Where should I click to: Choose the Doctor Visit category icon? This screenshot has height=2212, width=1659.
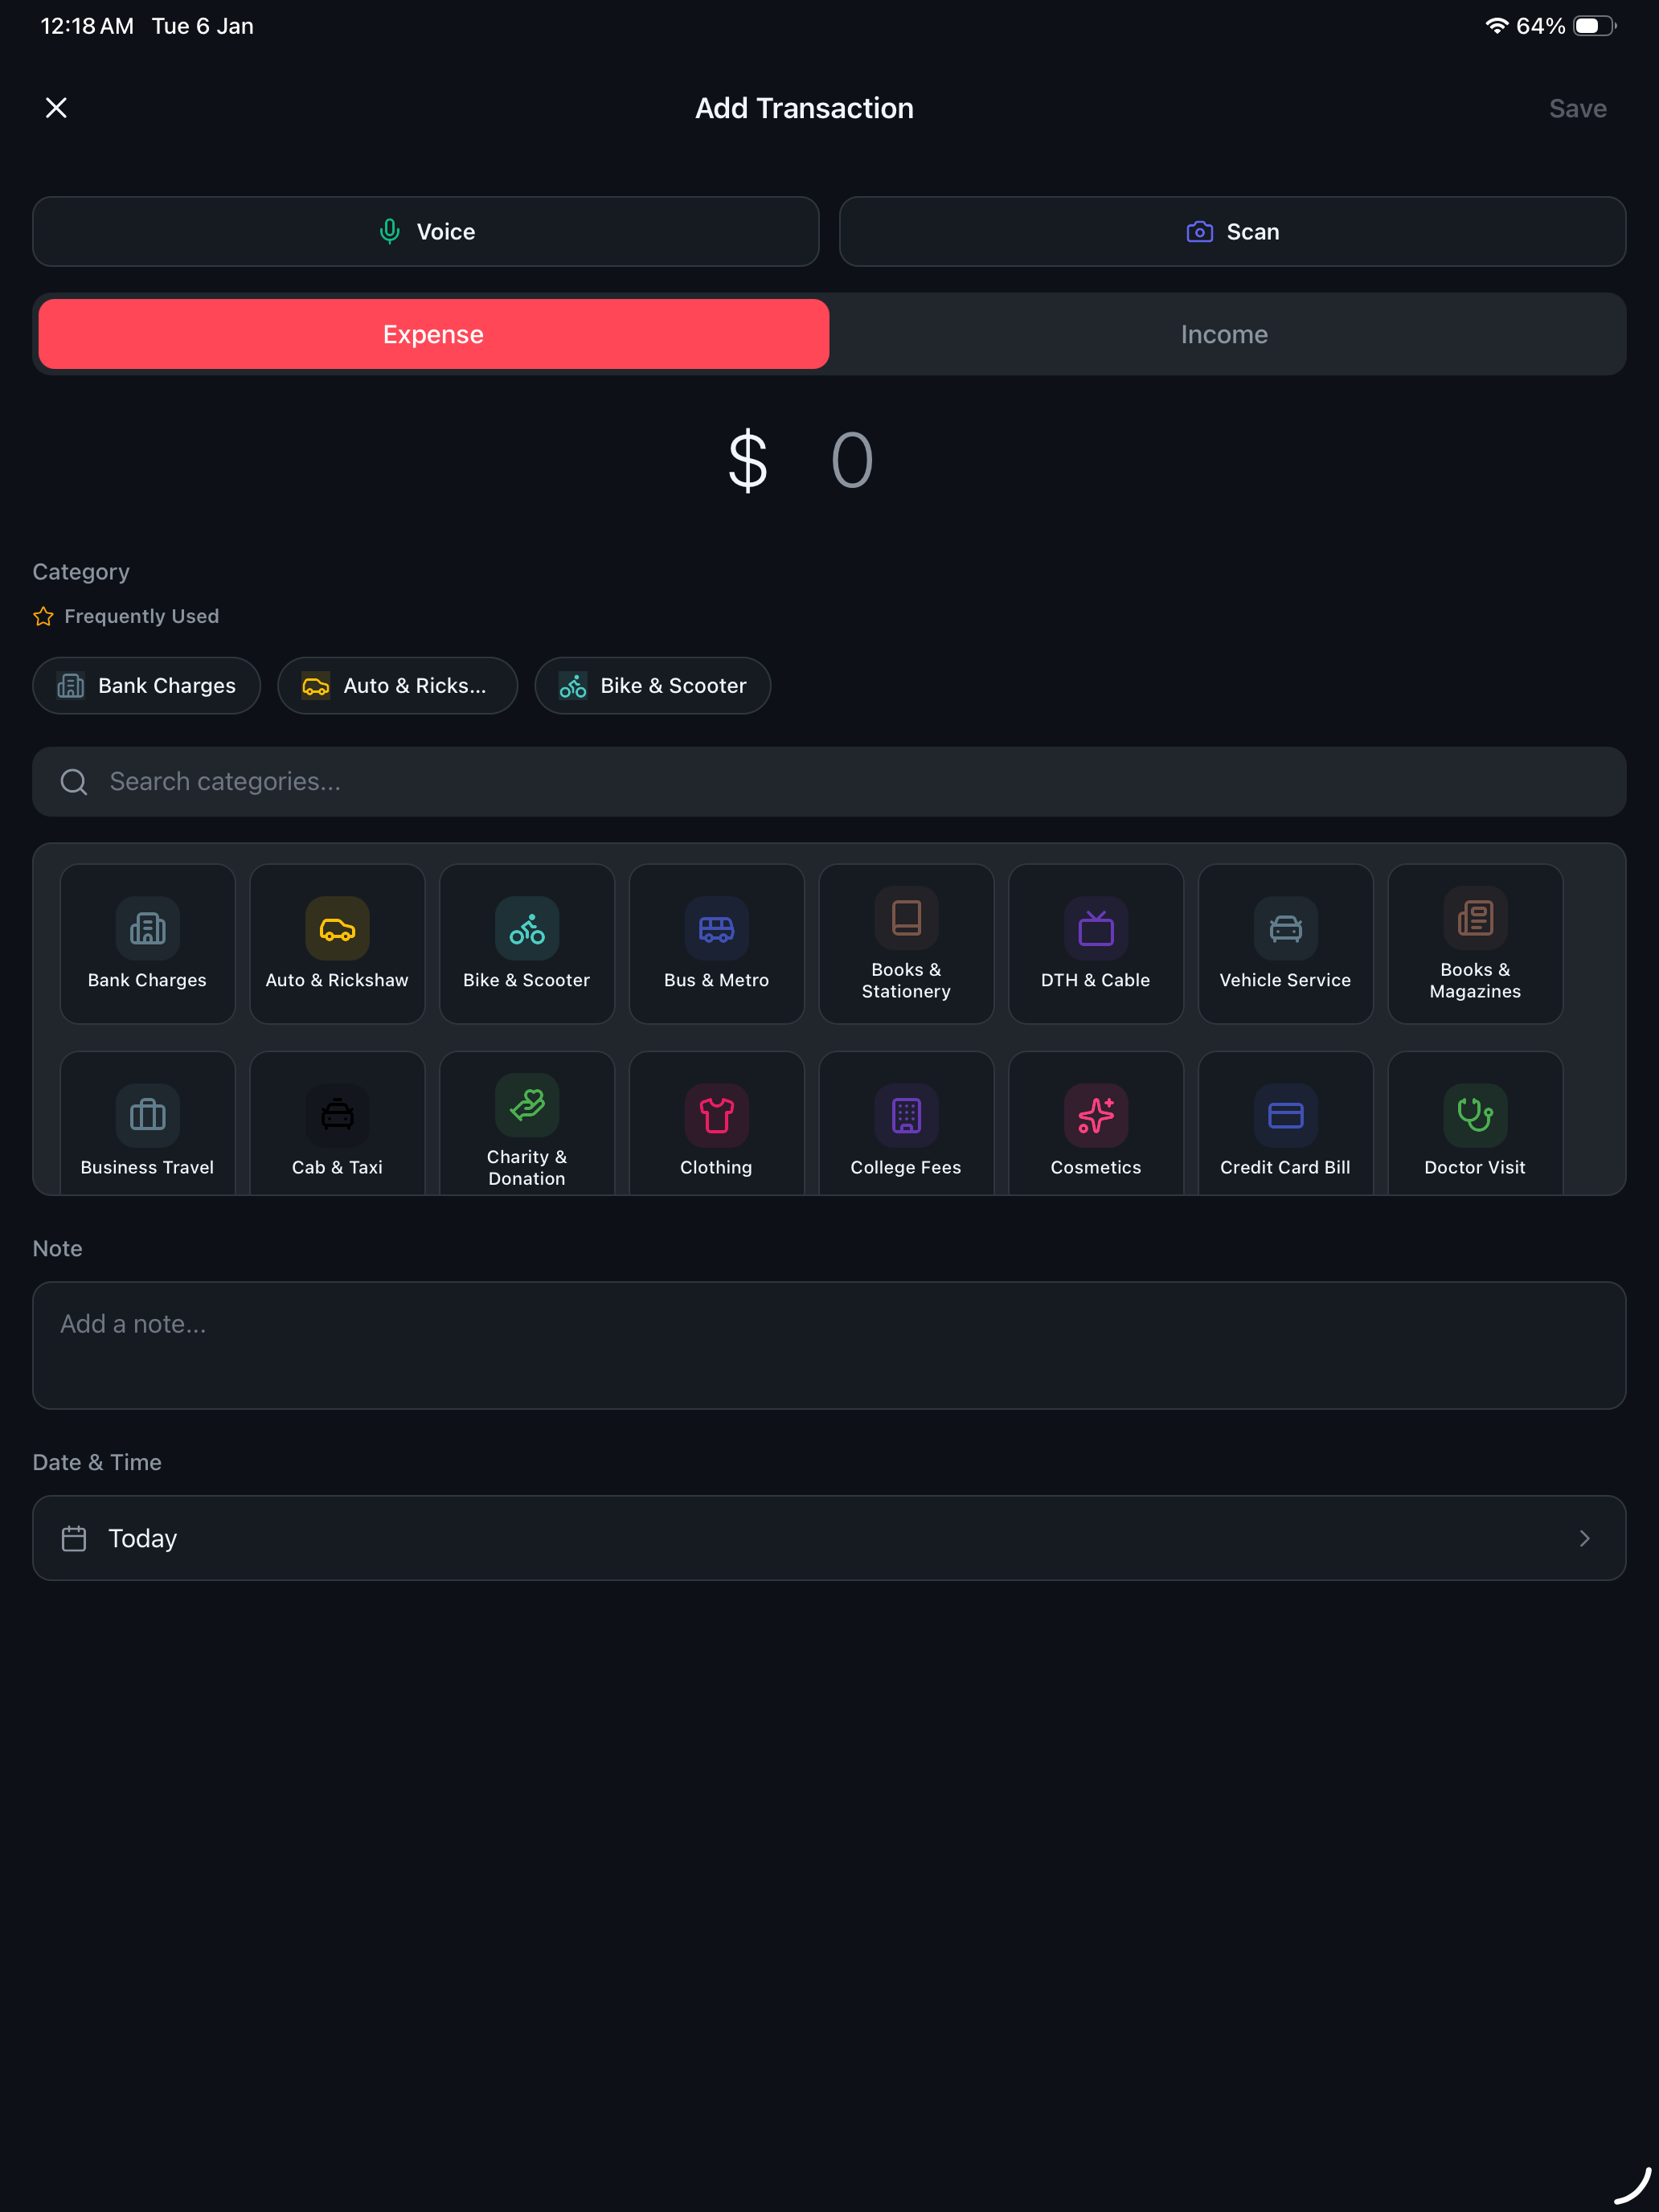pyautogui.click(x=1475, y=1115)
